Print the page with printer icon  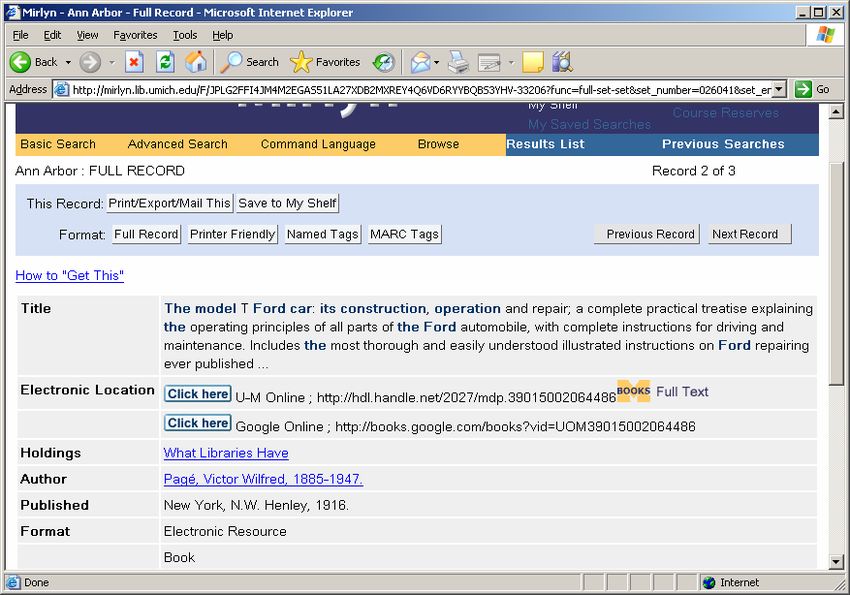pyautogui.click(x=458, y=62)
